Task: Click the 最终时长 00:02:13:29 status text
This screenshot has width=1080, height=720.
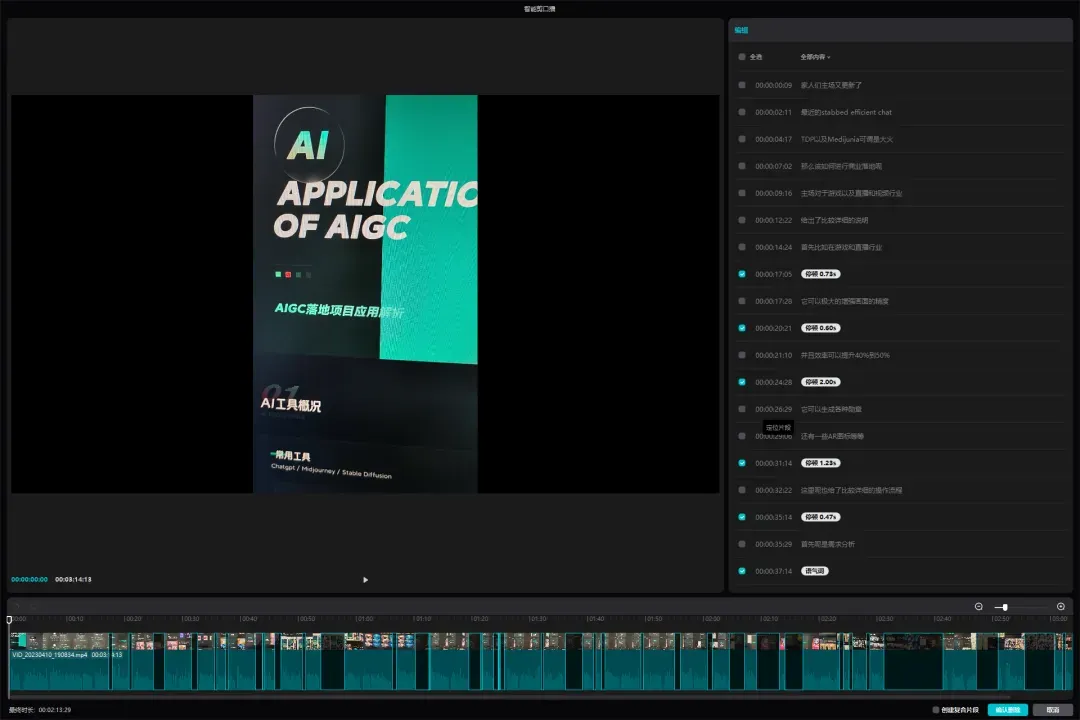Action: click(x=40, y=710)
